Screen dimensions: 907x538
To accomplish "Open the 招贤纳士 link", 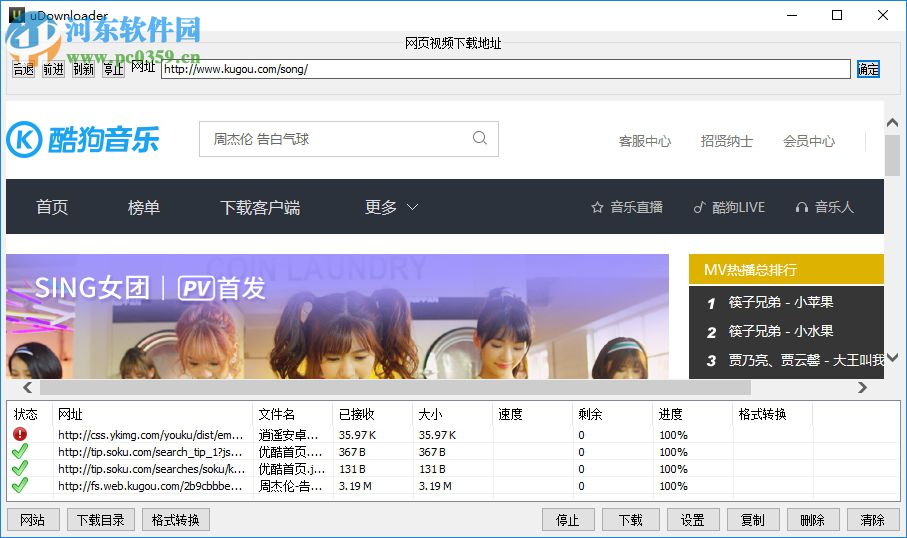I will pyautogui.click(x=727, y=141).
